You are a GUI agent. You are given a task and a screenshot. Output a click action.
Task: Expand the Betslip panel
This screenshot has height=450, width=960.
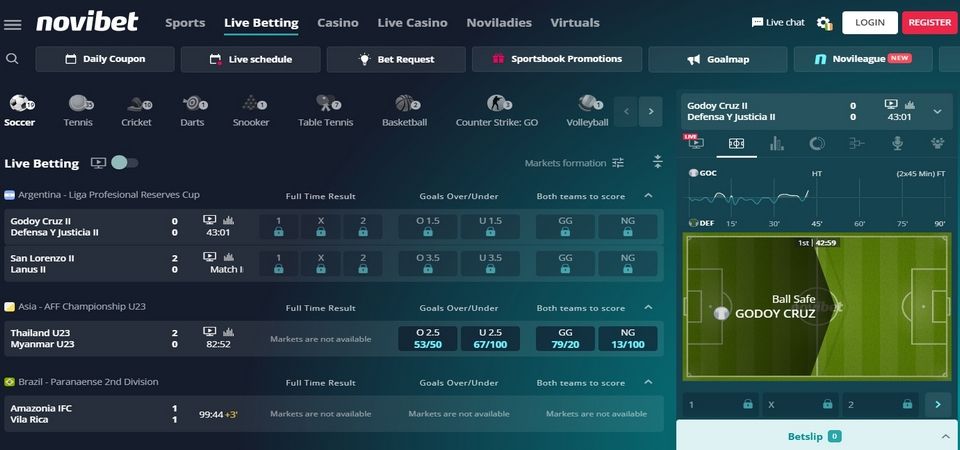pyautogui.click(x=818, y=437)
